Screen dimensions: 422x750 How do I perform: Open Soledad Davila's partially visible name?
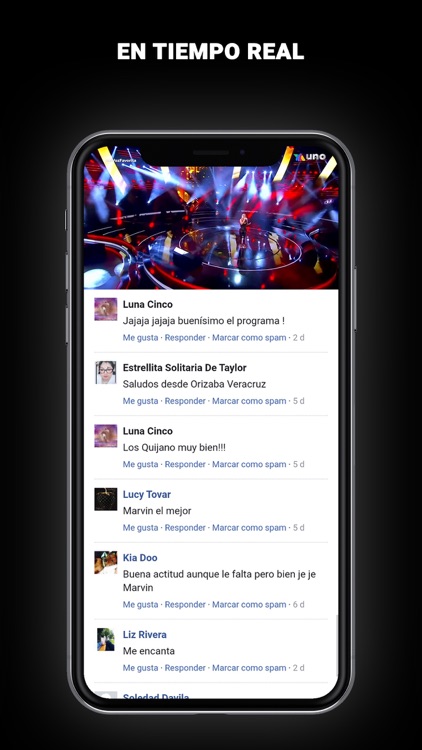155,697
